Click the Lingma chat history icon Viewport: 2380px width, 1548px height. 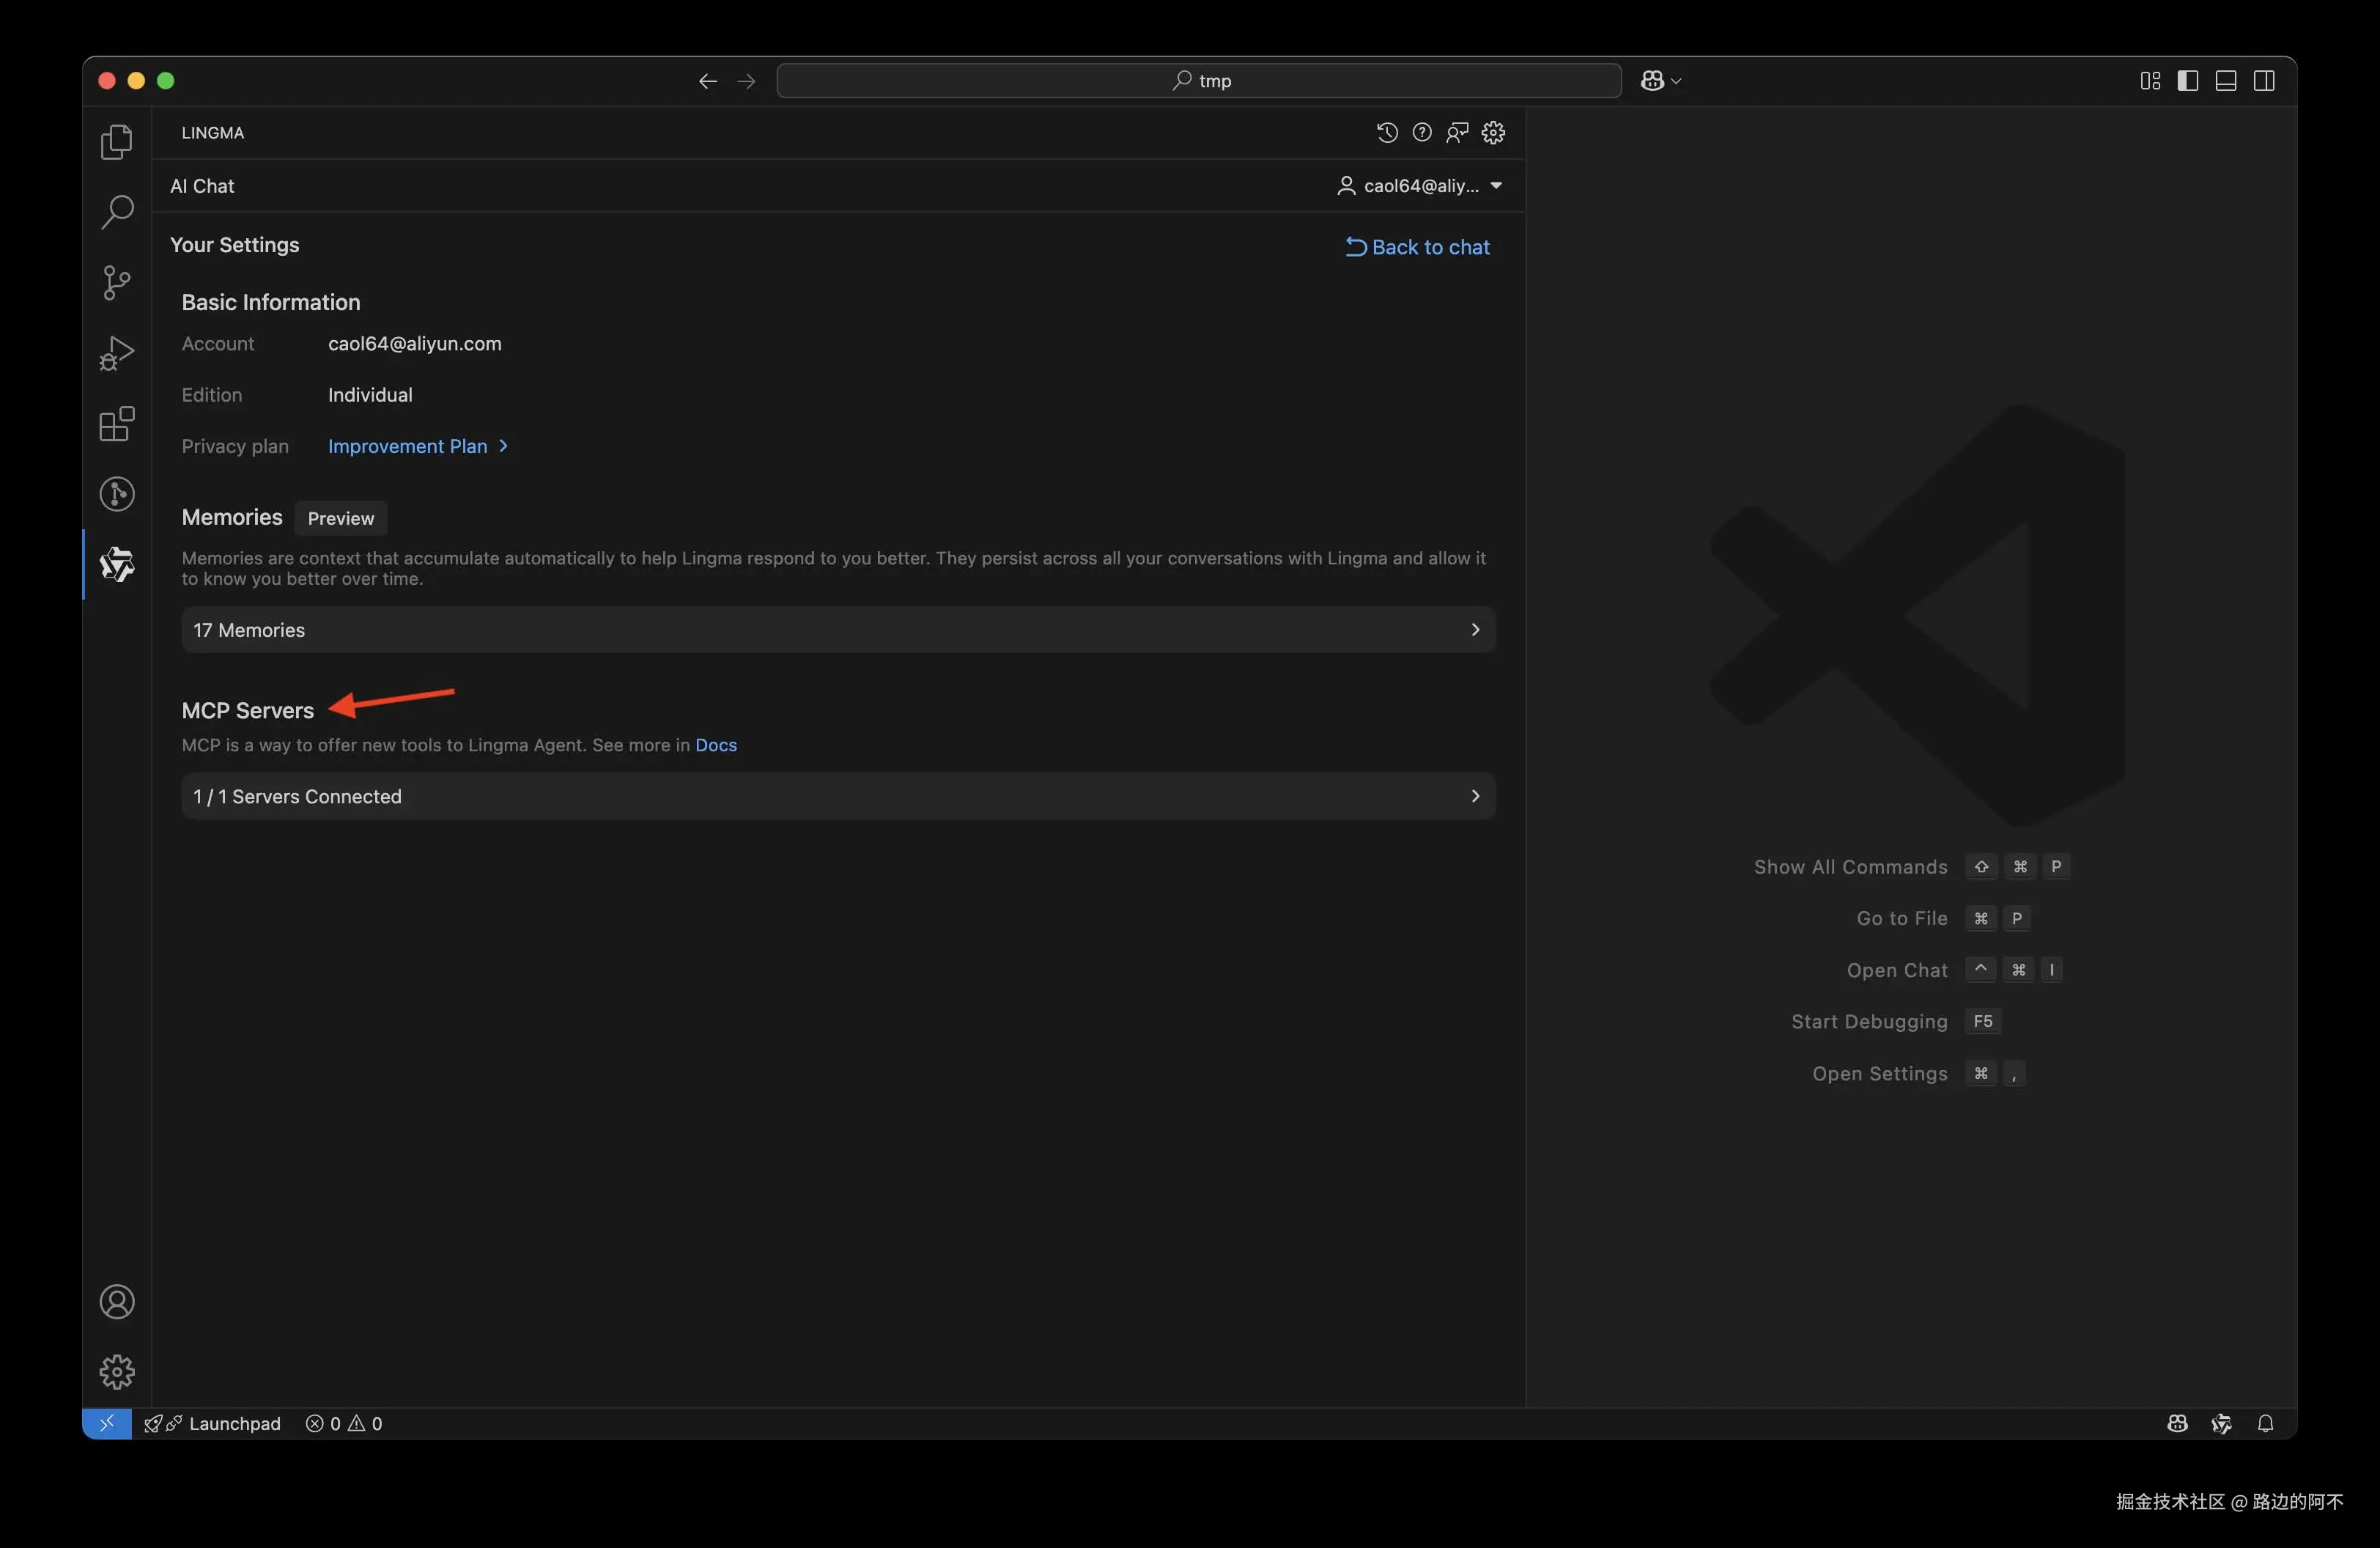click(1386, 133)
